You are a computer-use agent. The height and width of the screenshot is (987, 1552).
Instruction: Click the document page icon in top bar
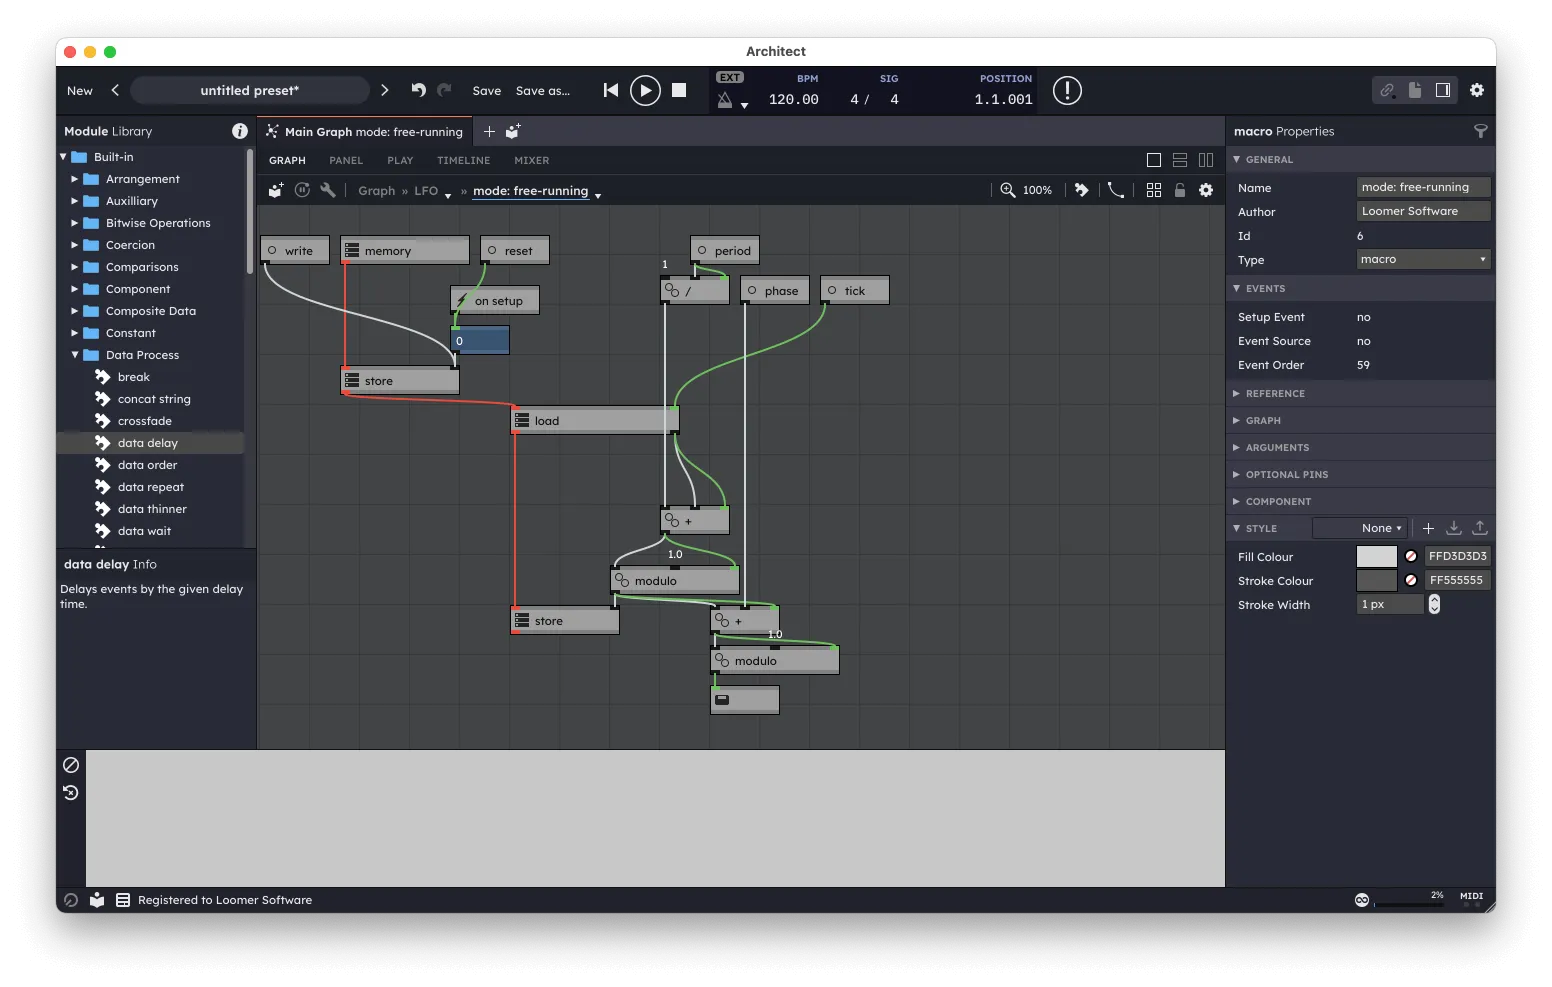point(1415,90)
